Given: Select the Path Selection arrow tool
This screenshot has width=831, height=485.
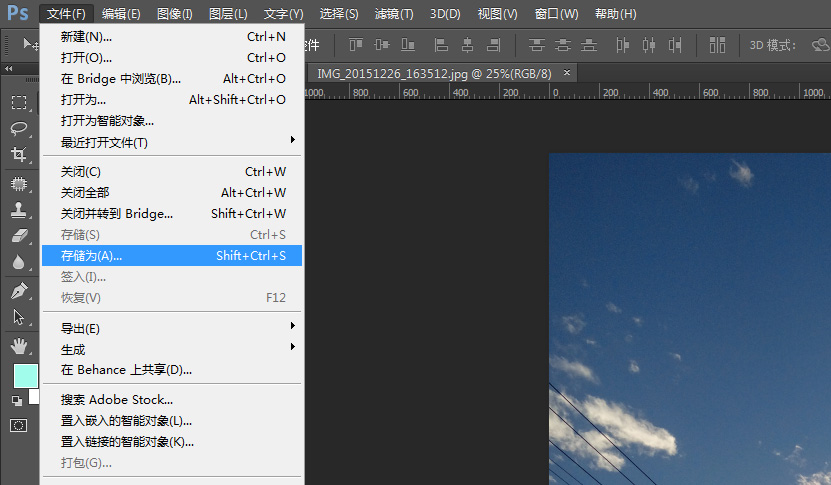Looking at the screenshot, I should click(19, 317).
